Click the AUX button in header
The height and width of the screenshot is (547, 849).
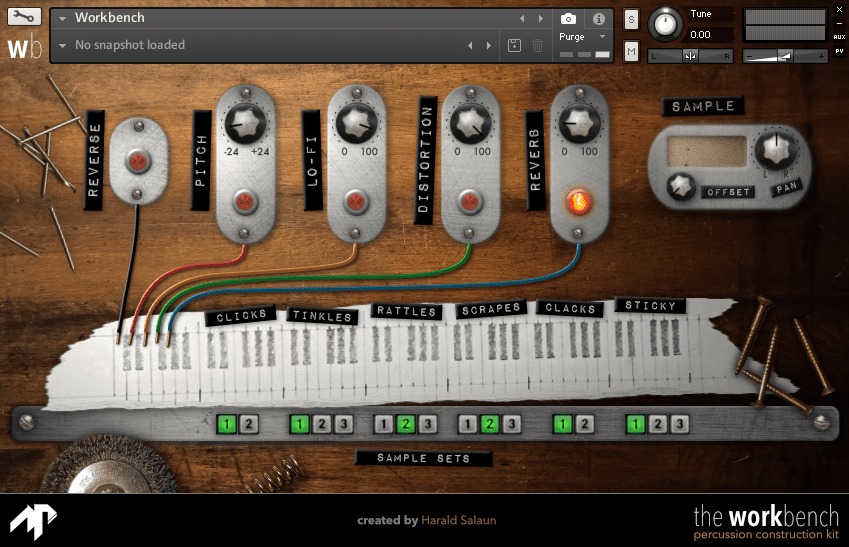[x=839, y=37]
